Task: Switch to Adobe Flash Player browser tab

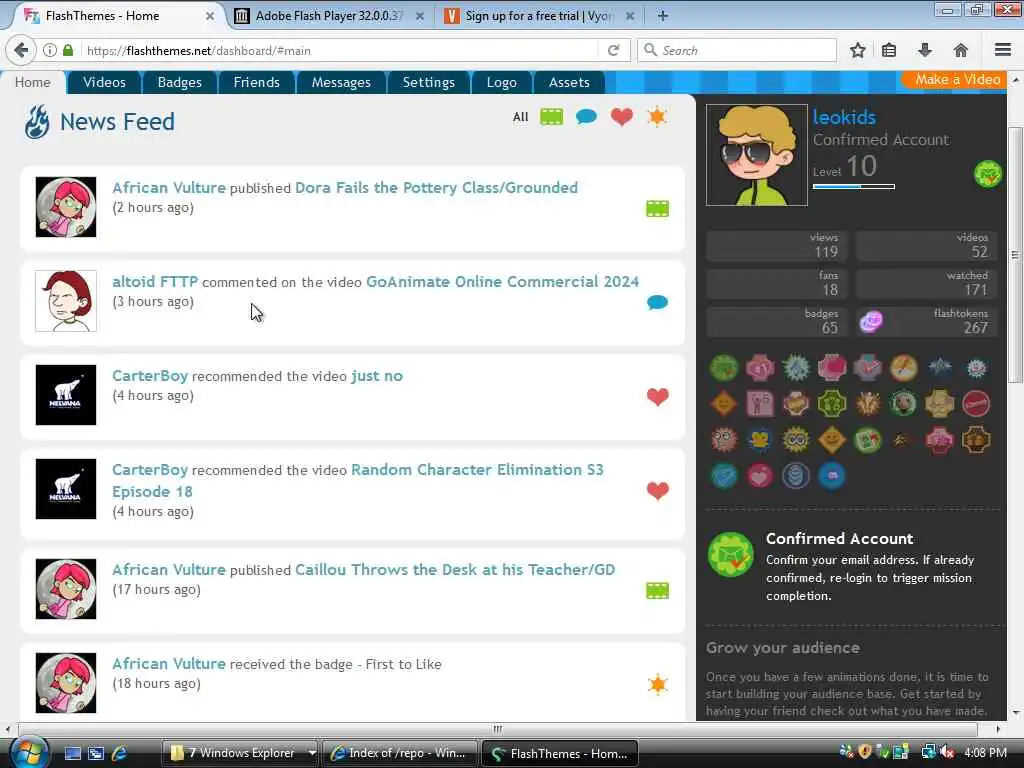Action: (x=328, y=16)
